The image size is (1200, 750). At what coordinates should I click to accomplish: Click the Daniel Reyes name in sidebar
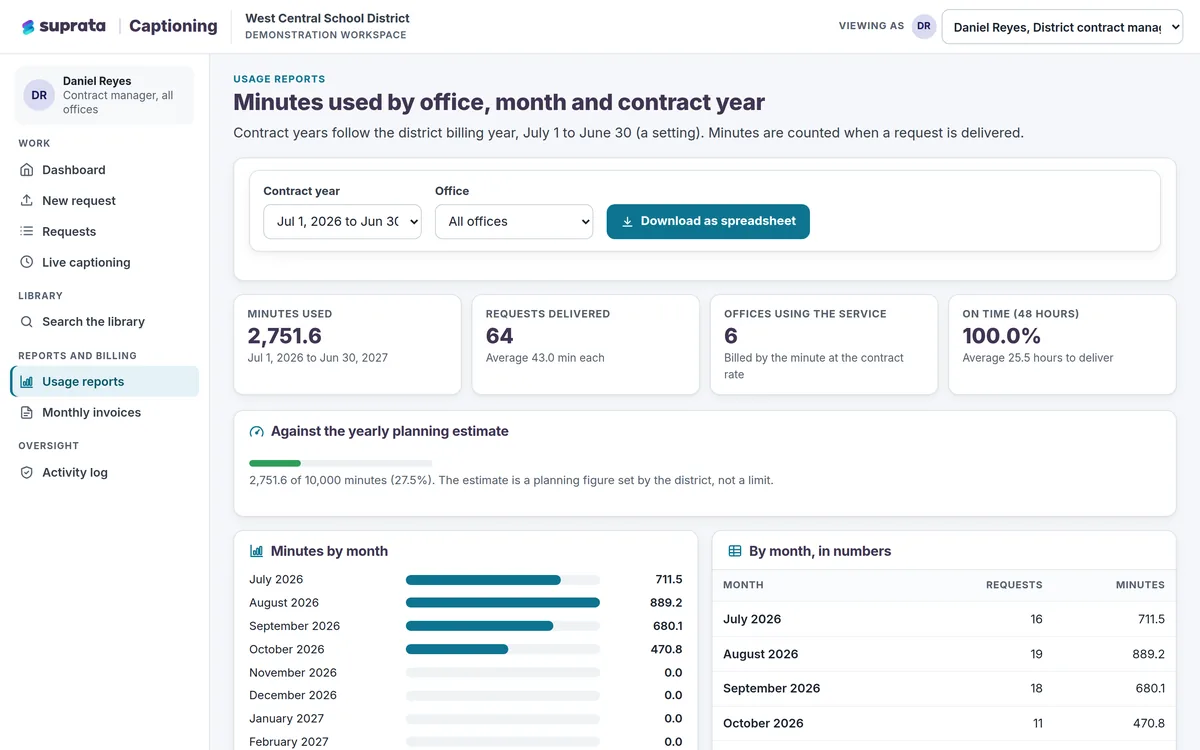click(97, 81)
